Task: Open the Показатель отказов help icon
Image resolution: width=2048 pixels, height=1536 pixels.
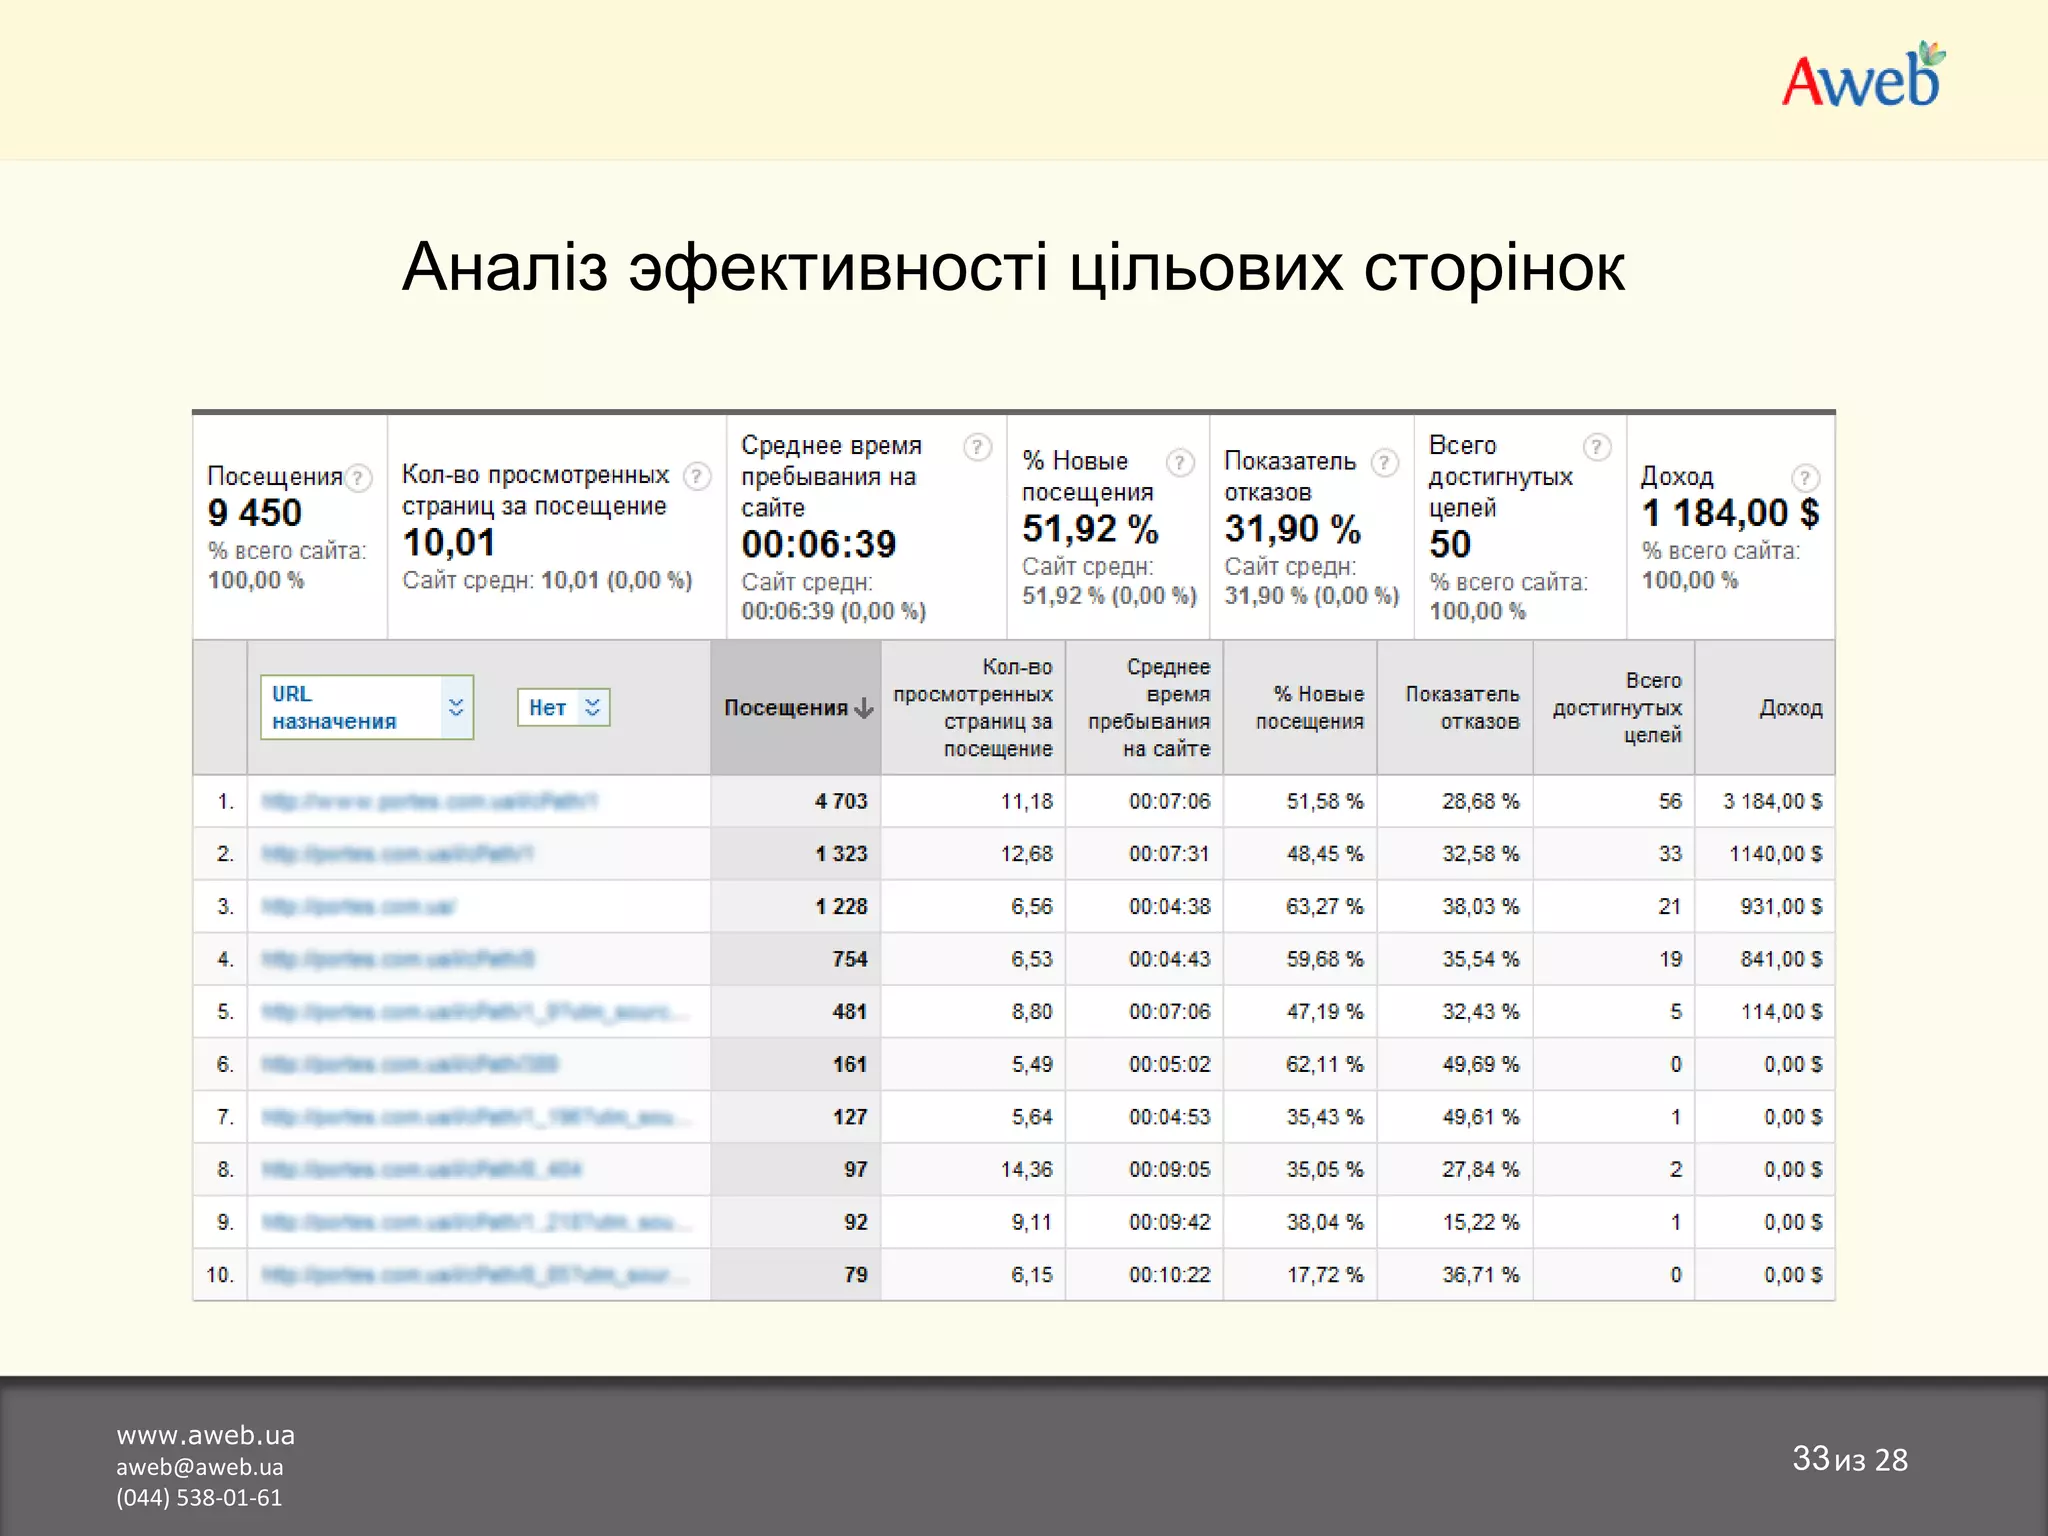Action: coord(1384,462)
